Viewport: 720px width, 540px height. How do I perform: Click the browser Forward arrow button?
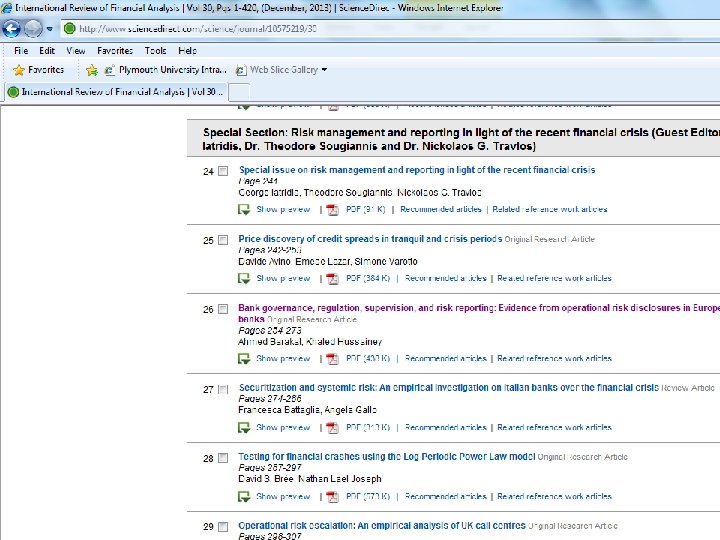pos(33,29)
